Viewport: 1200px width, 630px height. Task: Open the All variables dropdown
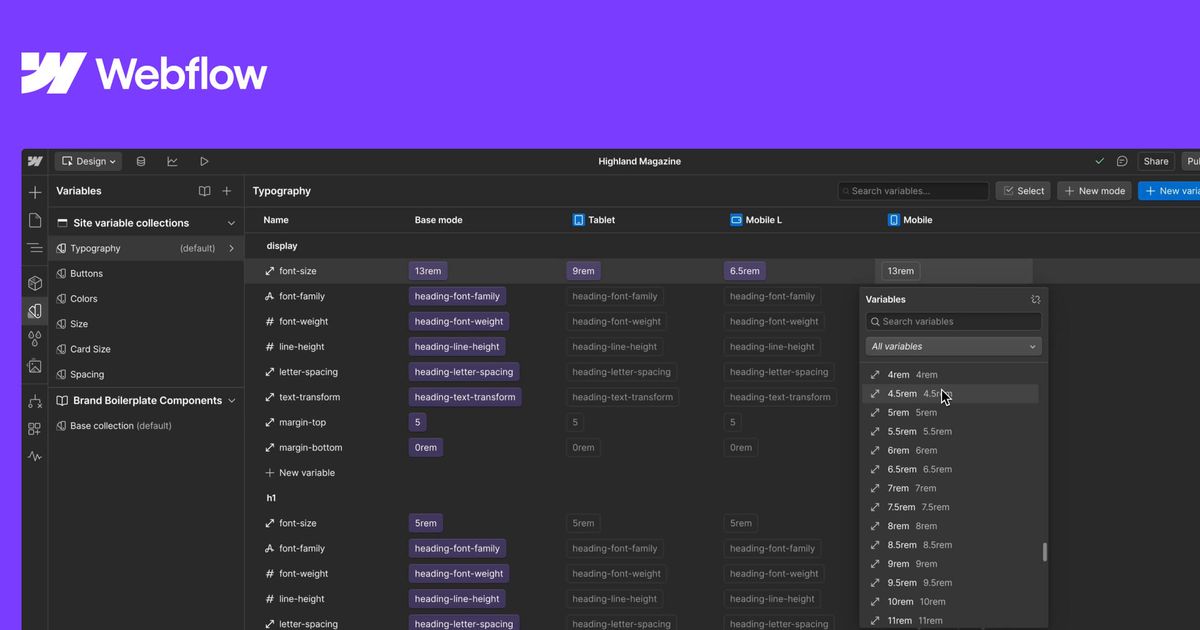(x=953, y=346)
